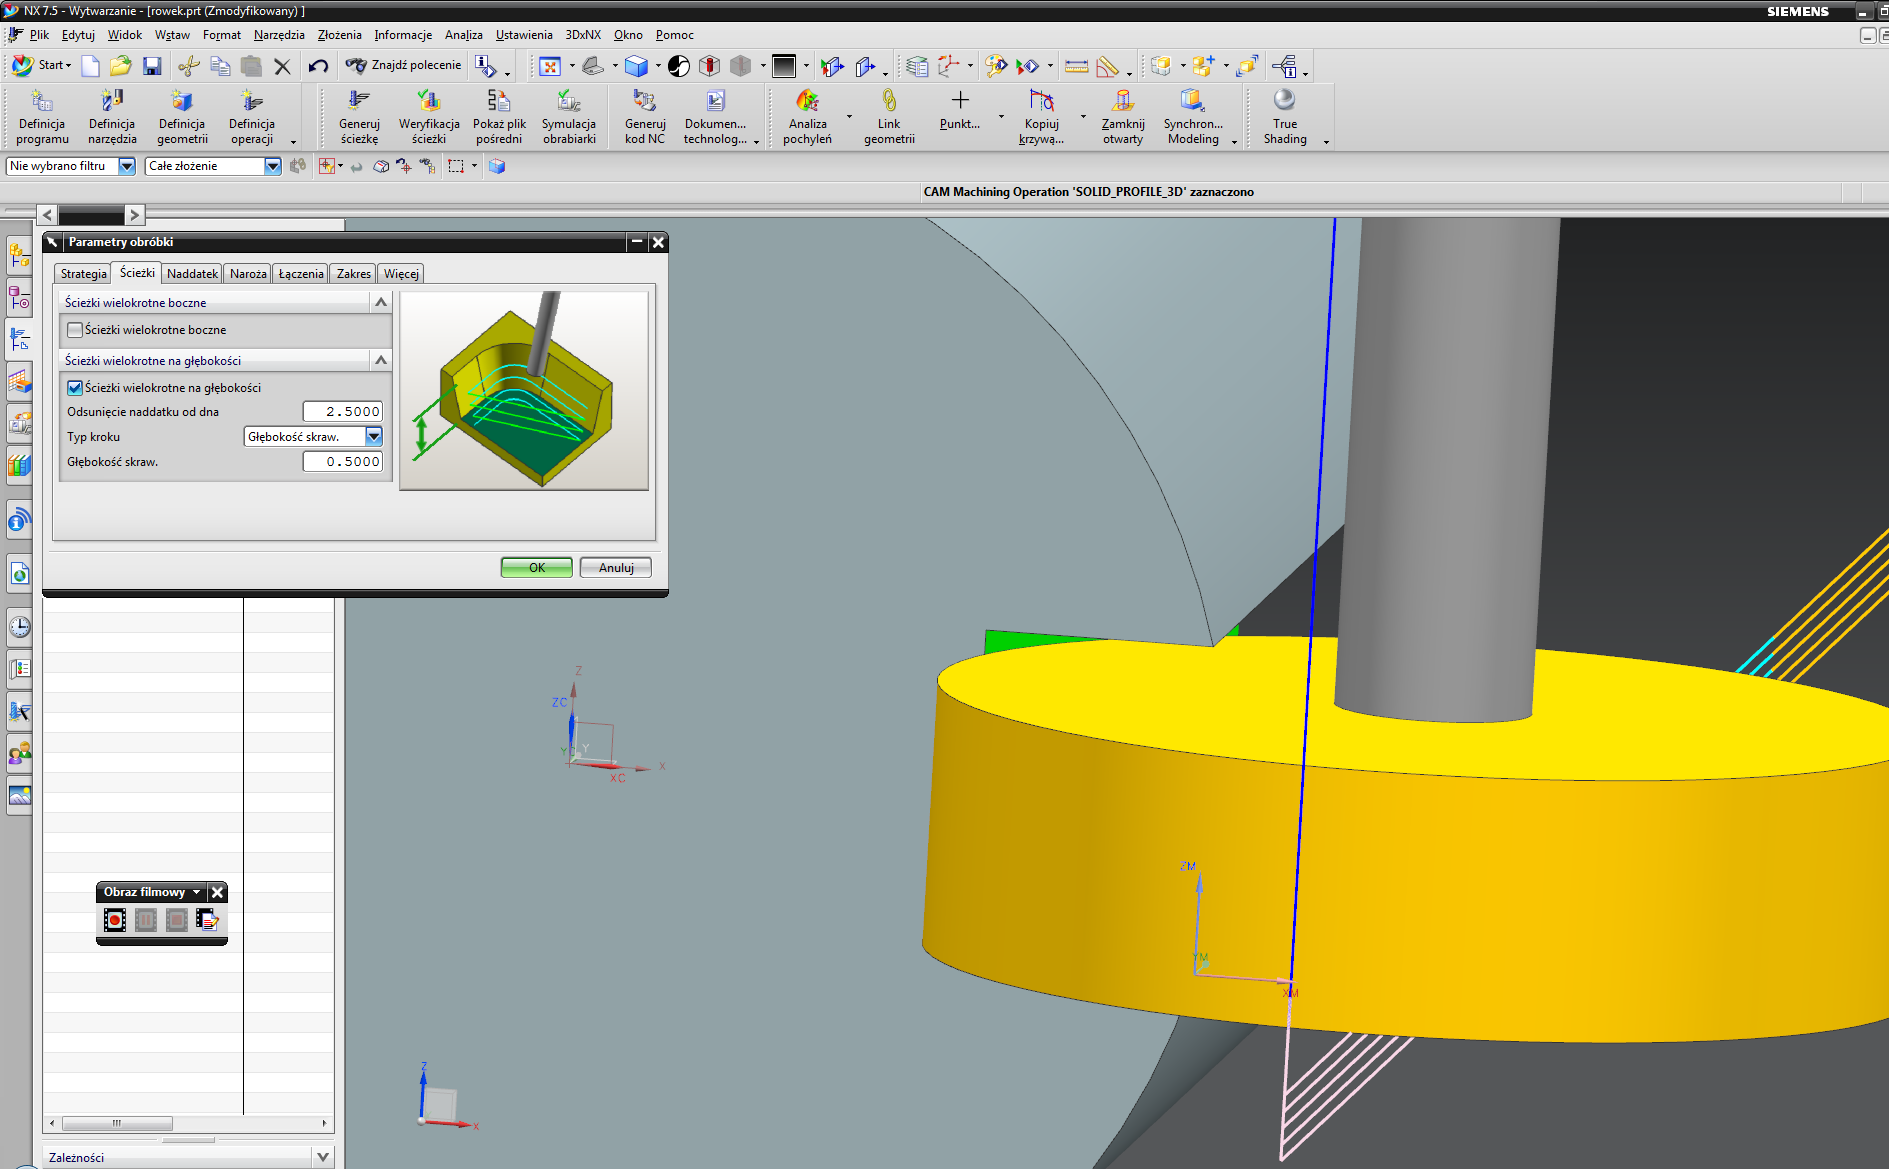Click the Undo arrow icon
This screenshot has width=1889, height=1169.
click(x=318, y=66)
